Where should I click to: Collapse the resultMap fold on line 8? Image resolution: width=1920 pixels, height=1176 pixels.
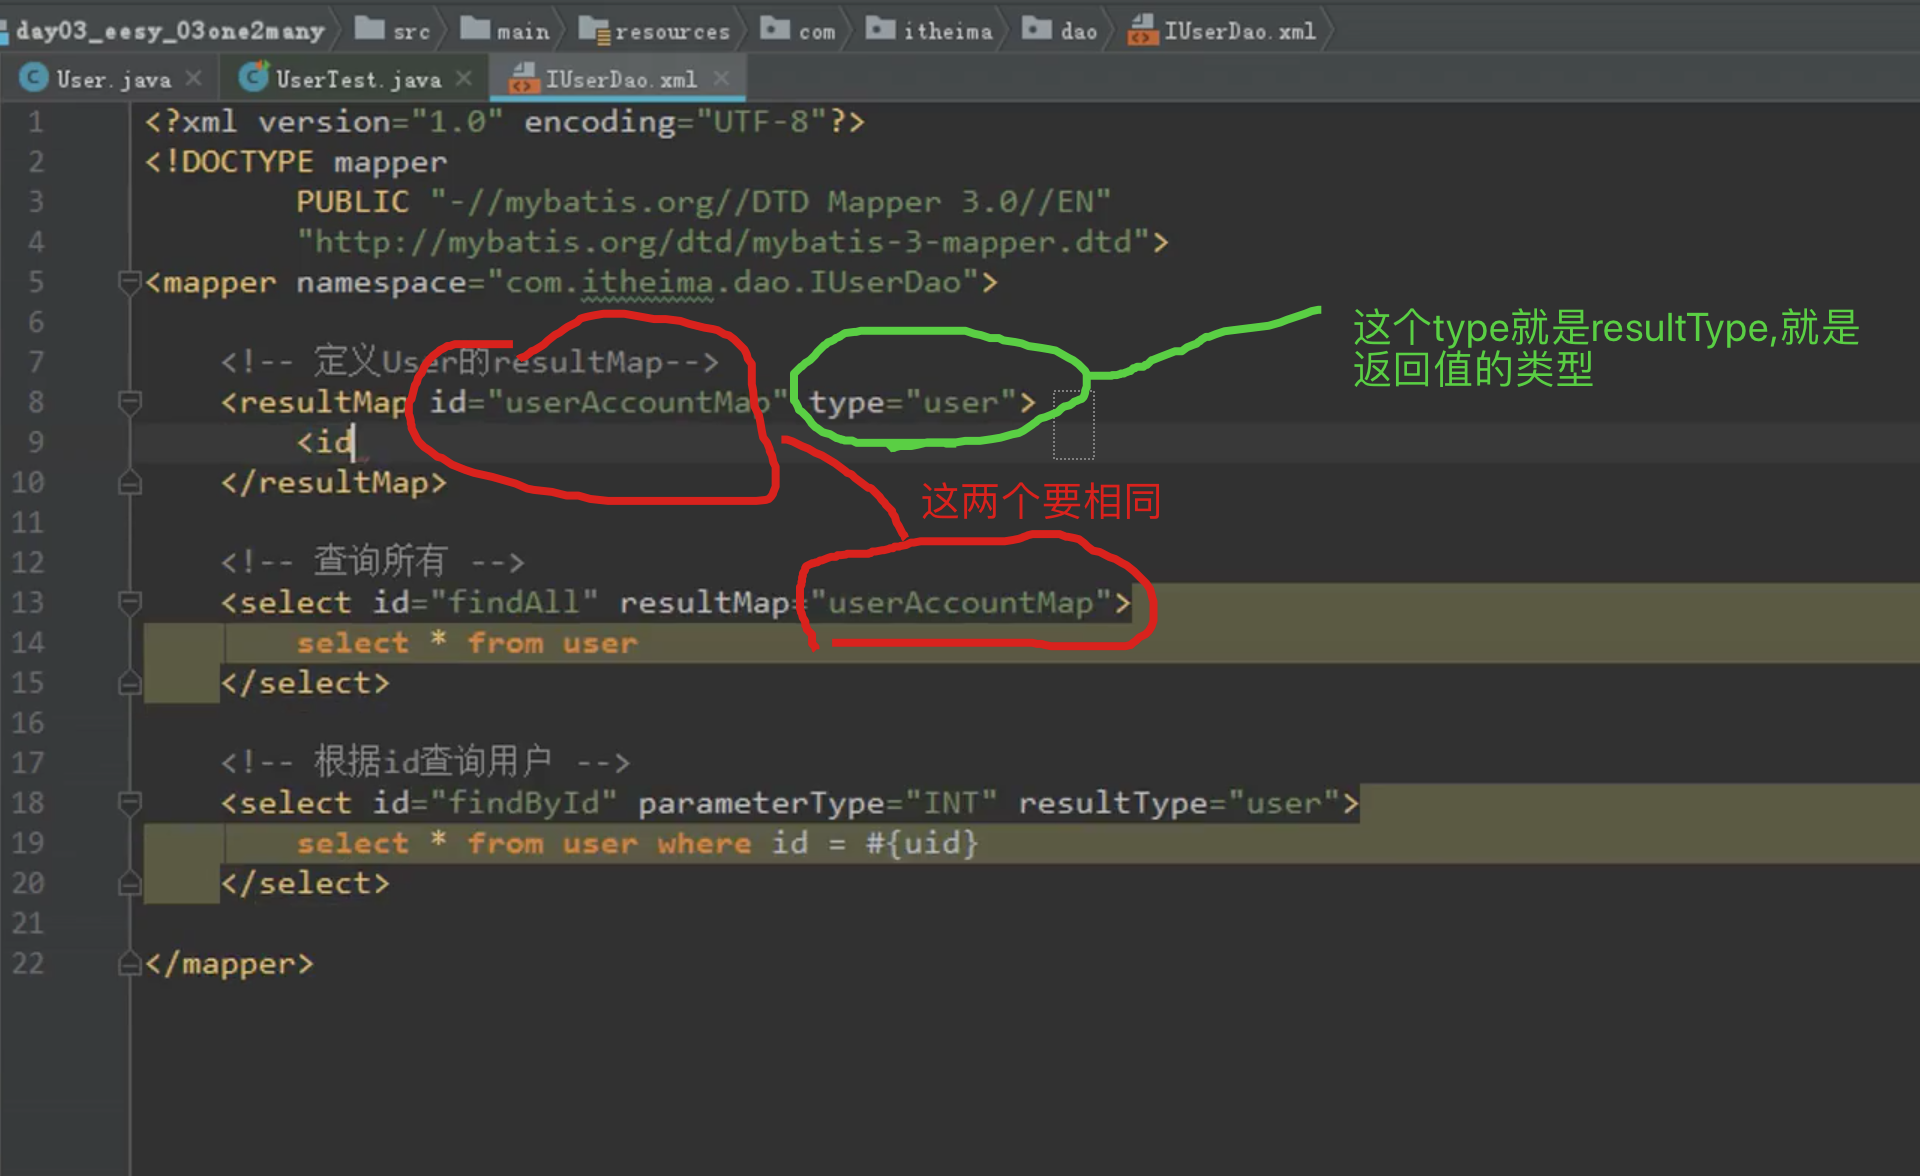coord(129,403)
